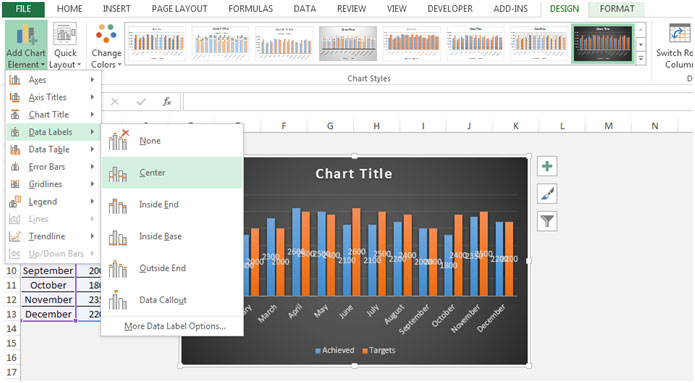Open the FILE tab
Screen dimensions: 695x383
point(23,8)
